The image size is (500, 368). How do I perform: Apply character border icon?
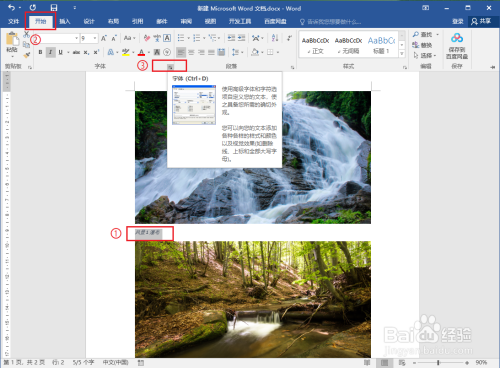tap(167, 38)
